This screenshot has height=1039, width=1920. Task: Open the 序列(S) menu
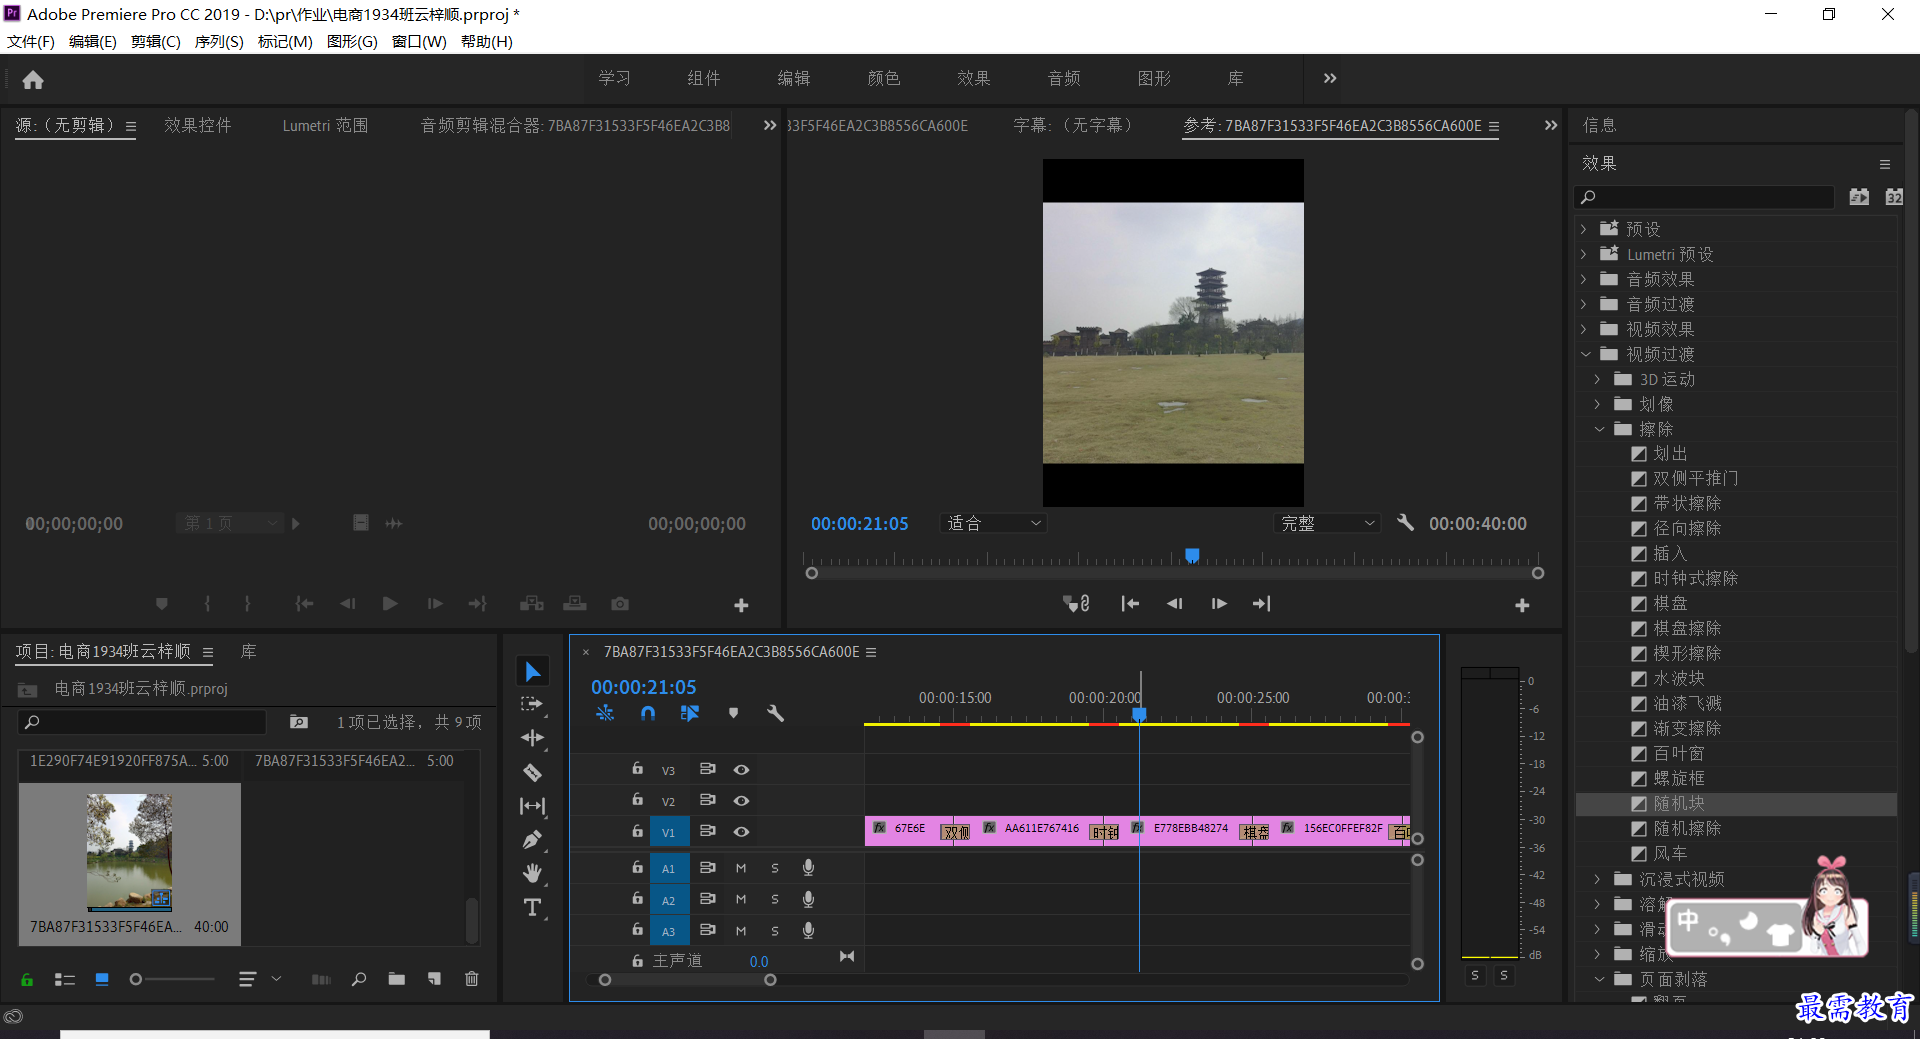[219, 41]
